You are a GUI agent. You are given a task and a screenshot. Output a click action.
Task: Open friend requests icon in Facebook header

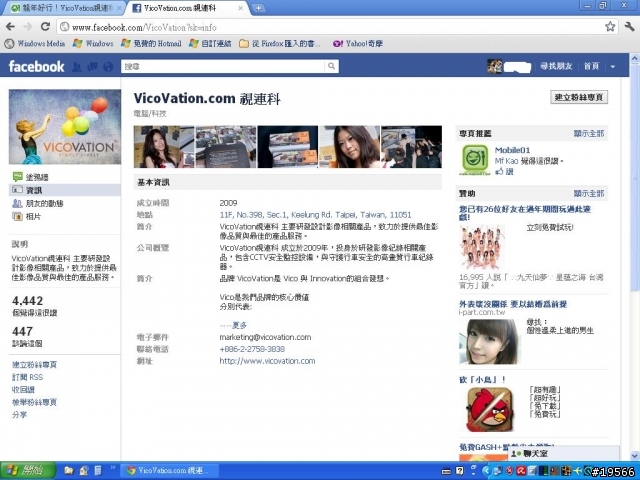click(x=77, y=67)
